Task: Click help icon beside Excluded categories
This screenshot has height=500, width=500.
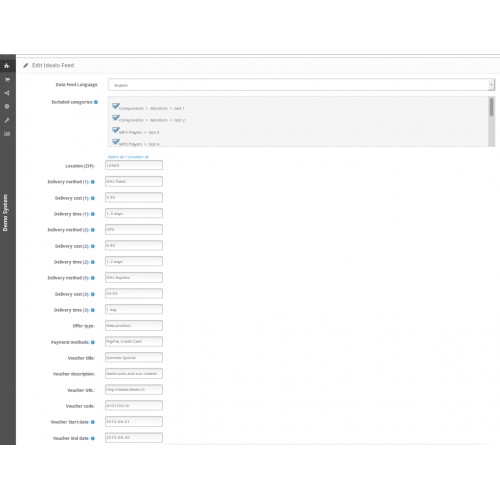Action: coord(96,102)
